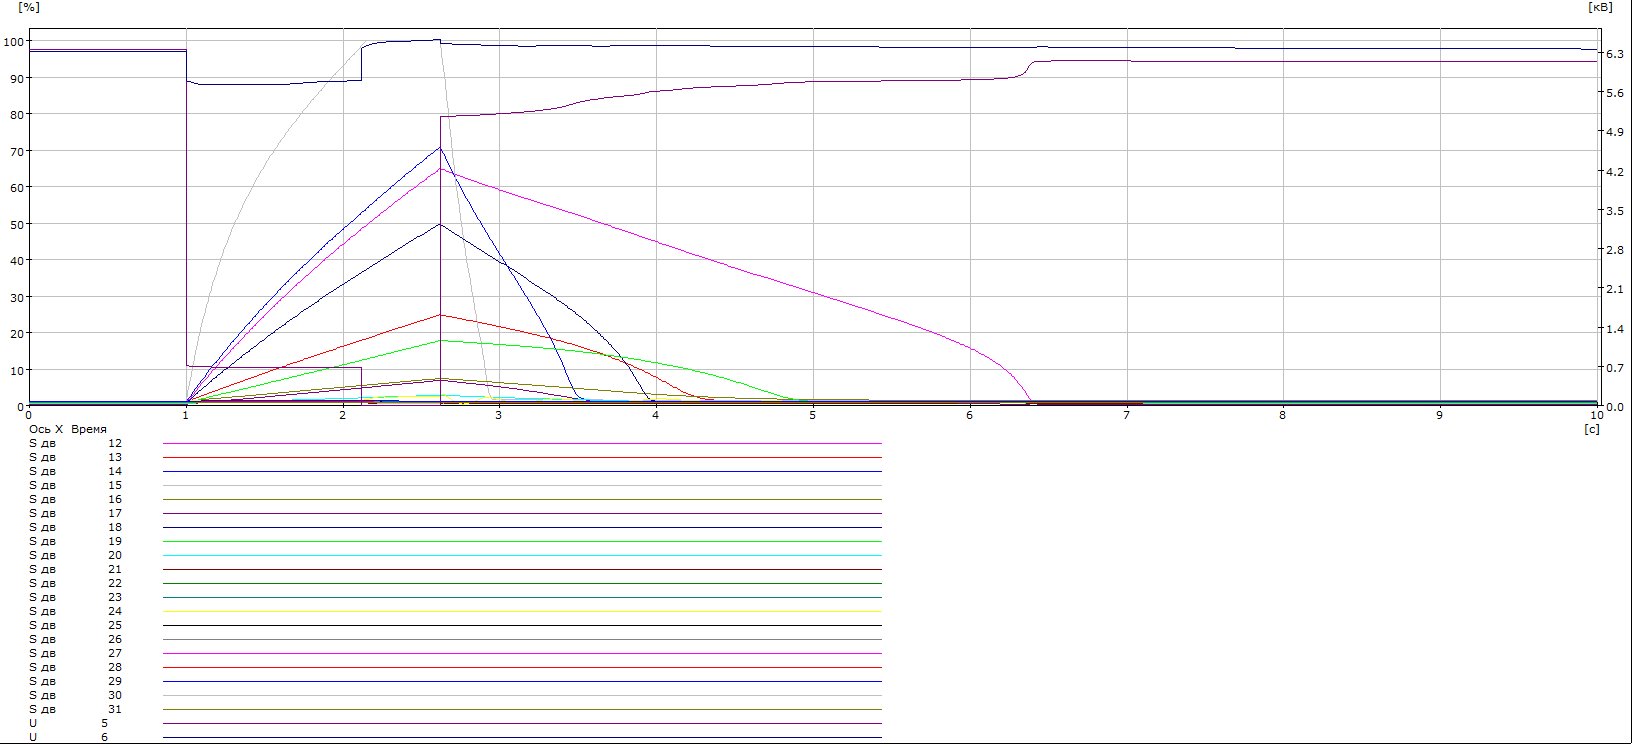The height and width of the screenshot is (748, 1637).
Task: Click the 50 tick on the percent axis
Action: pyautogui.click(x=16, y=224)
